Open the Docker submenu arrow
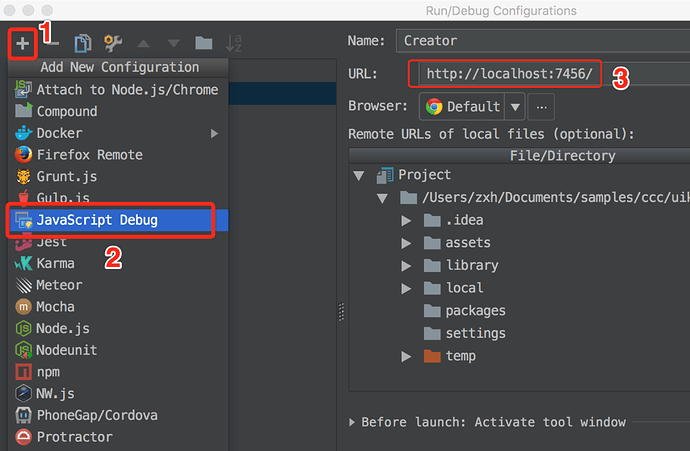Screen dimensions: 690x451 click(214, 133)
